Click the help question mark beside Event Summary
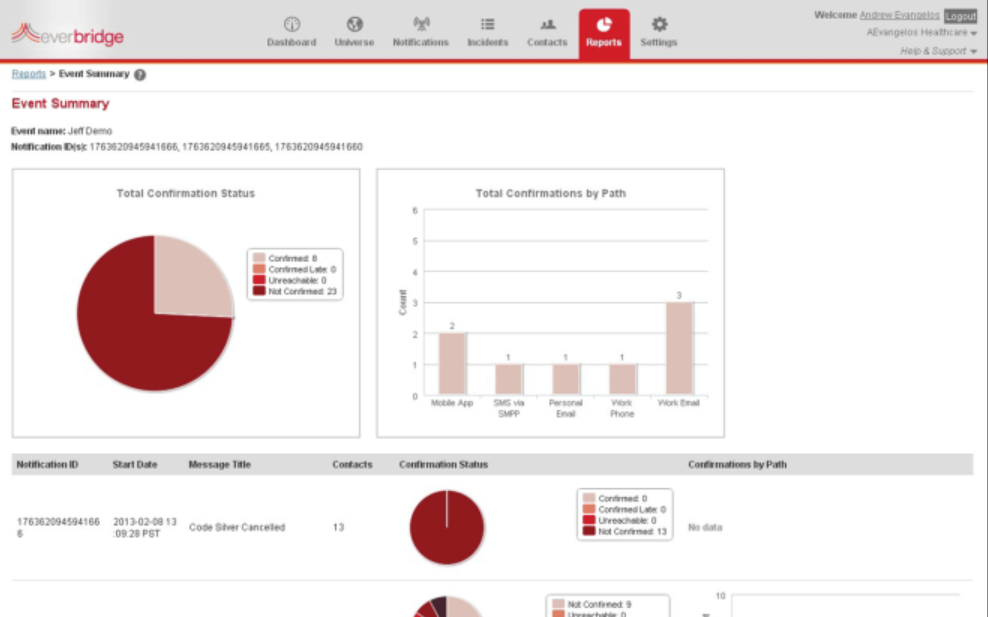The height and width of the screenshot is (617, 988). 140,74
